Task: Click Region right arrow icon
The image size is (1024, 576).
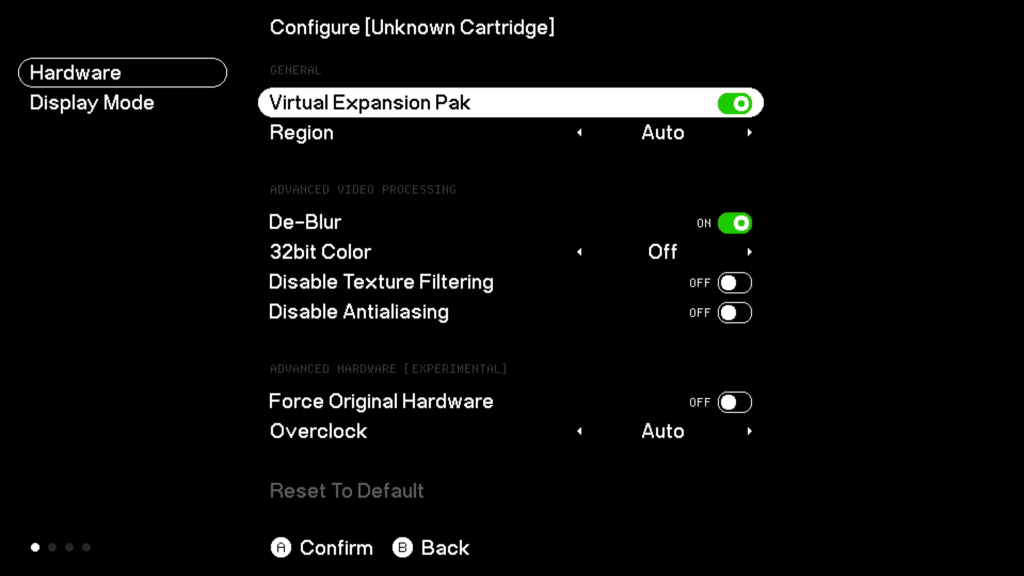Action: point(749,133)
